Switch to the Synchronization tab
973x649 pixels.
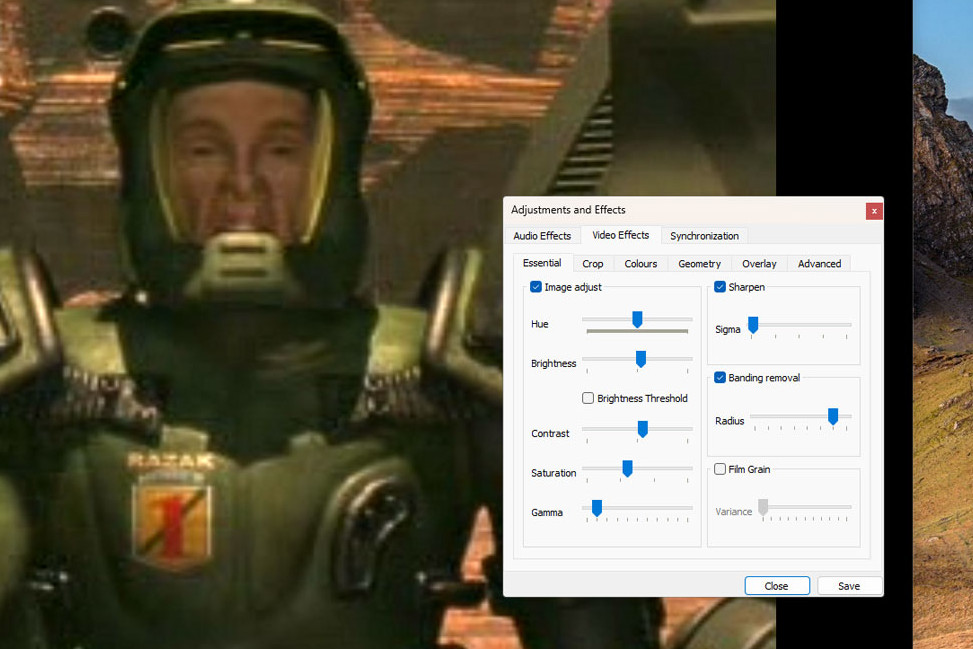click(704, 235)
